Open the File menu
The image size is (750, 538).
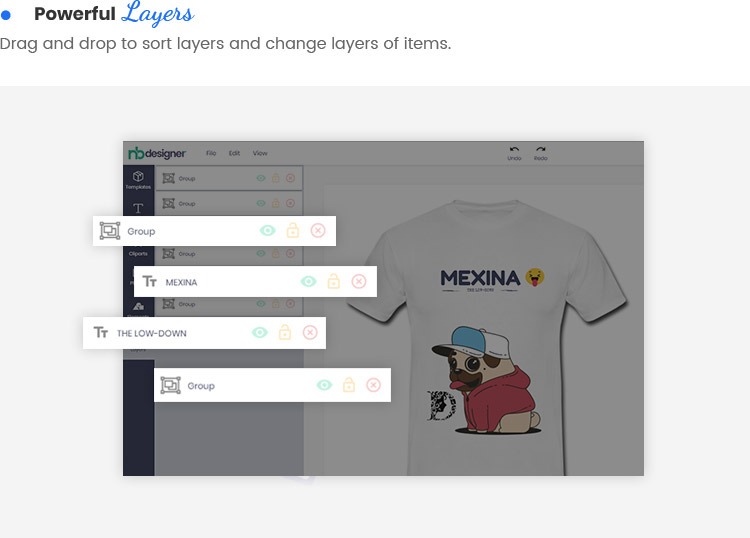[x=211, y=153]
